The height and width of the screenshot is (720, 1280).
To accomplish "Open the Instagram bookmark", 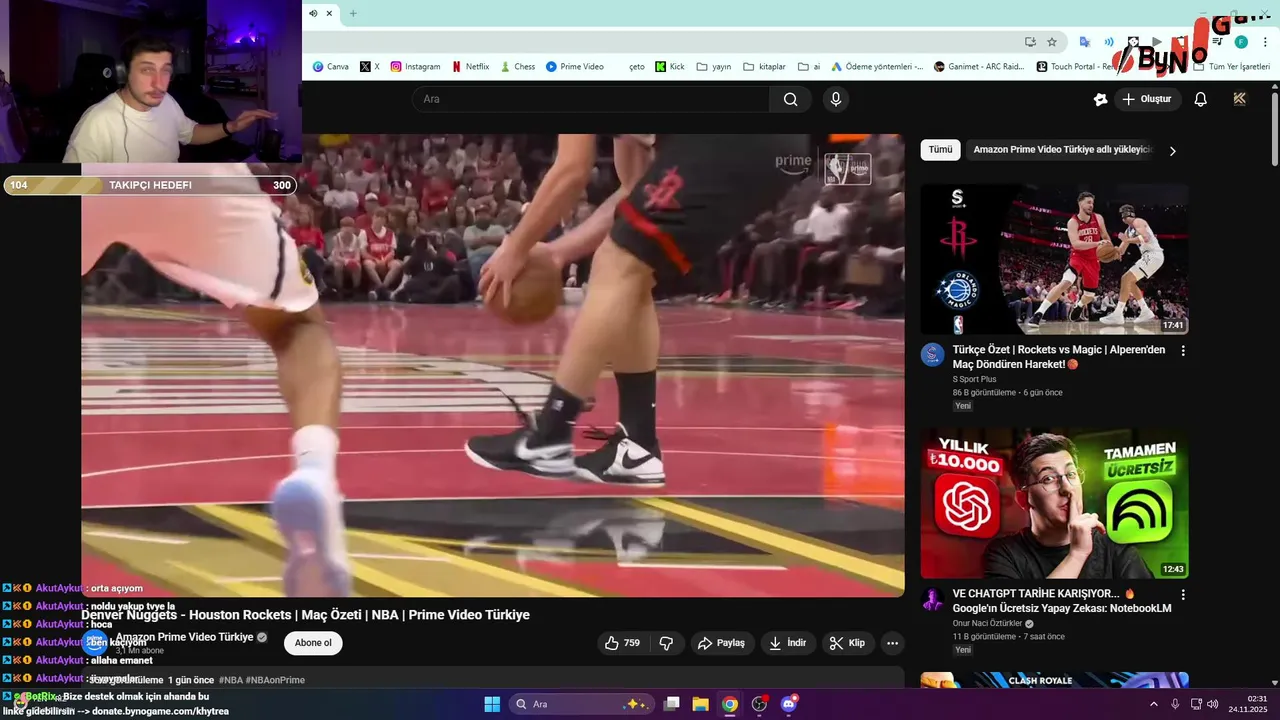I will (x=415, y=67).
